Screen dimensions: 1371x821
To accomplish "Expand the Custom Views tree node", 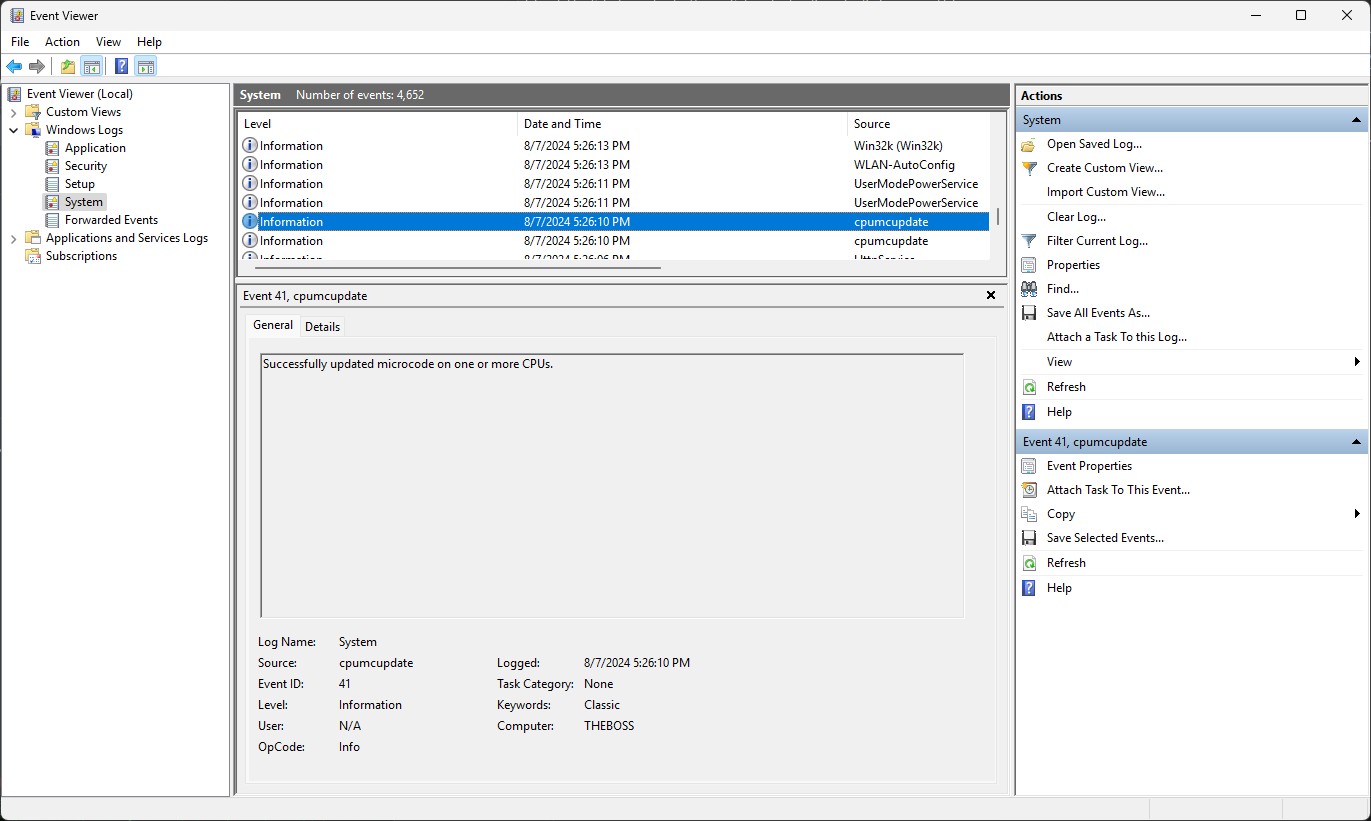I will pyautogui.click(x=13, y=112).
